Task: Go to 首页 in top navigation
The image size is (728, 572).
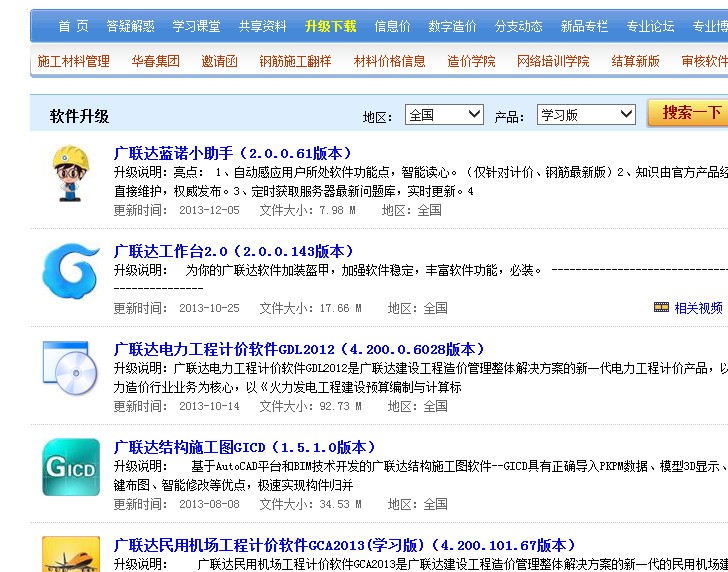Action: 73,26
